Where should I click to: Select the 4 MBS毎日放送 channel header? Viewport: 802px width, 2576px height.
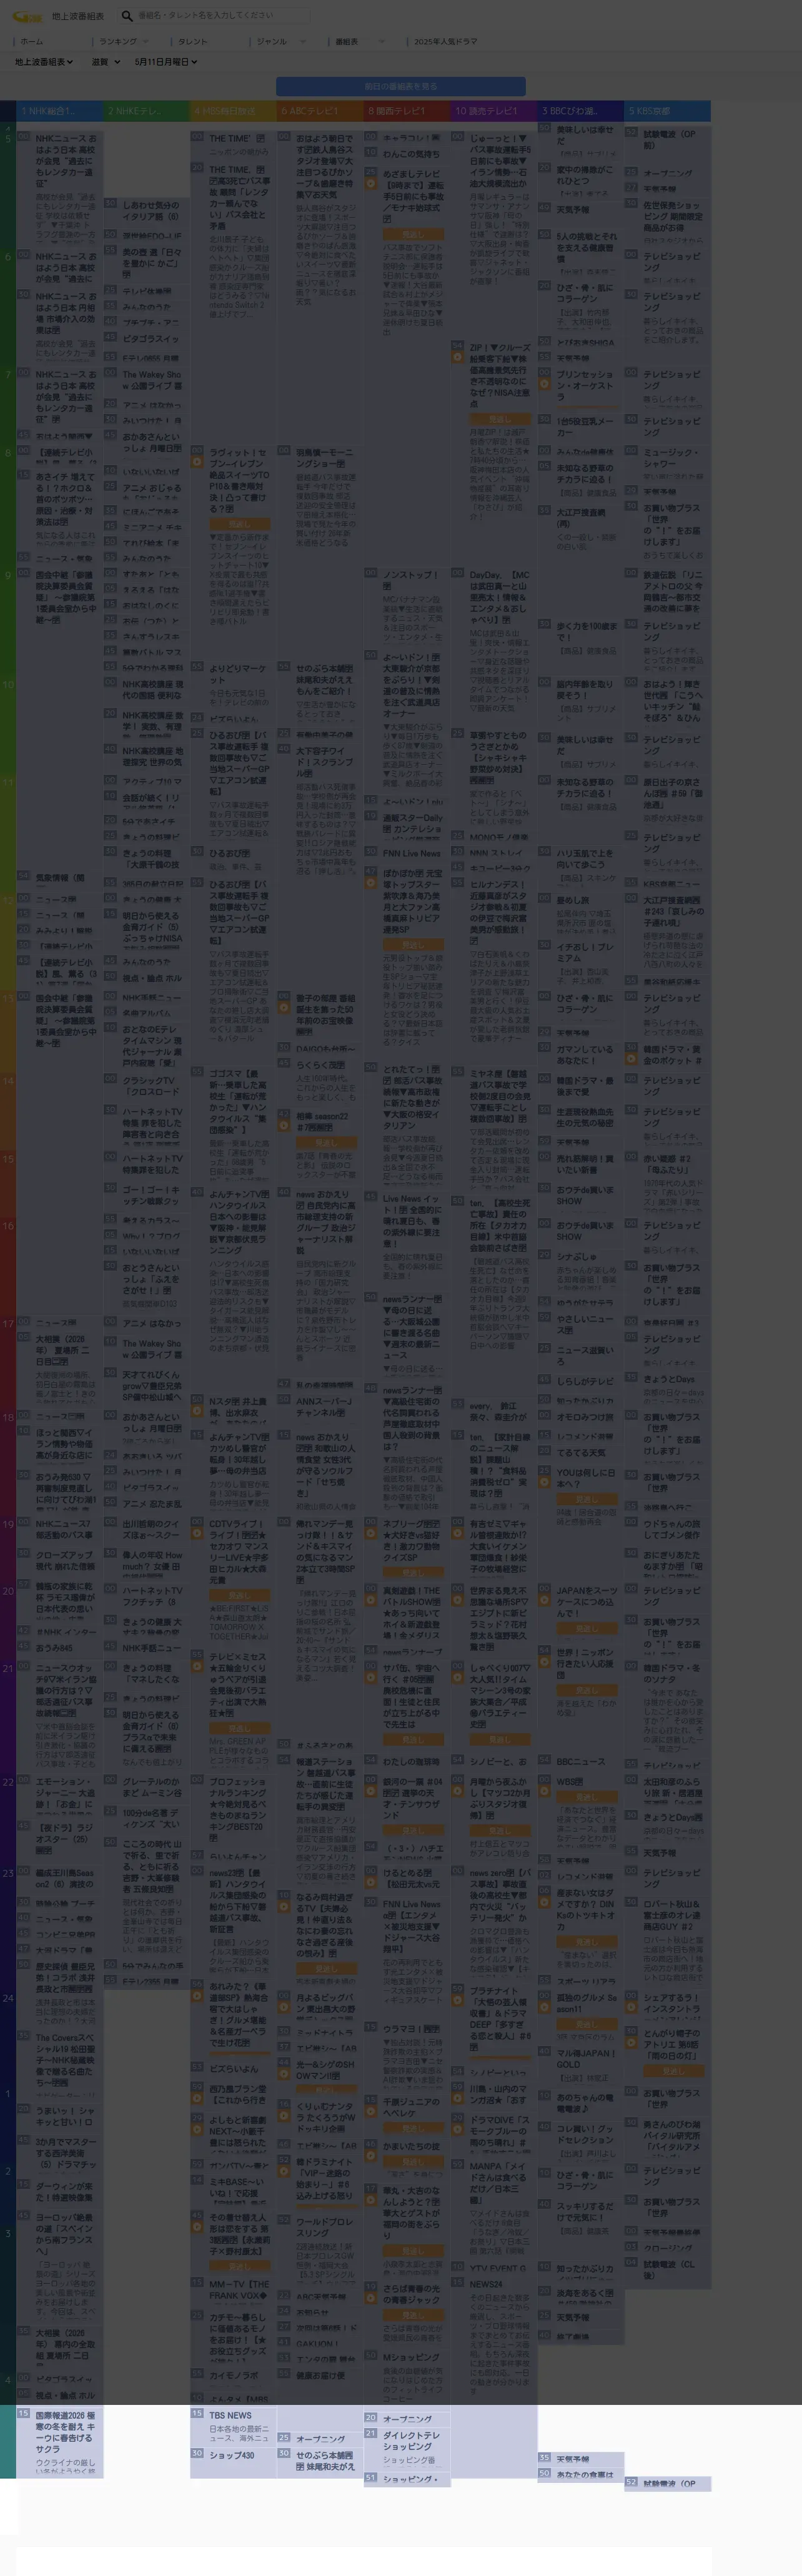pos(233,111)
